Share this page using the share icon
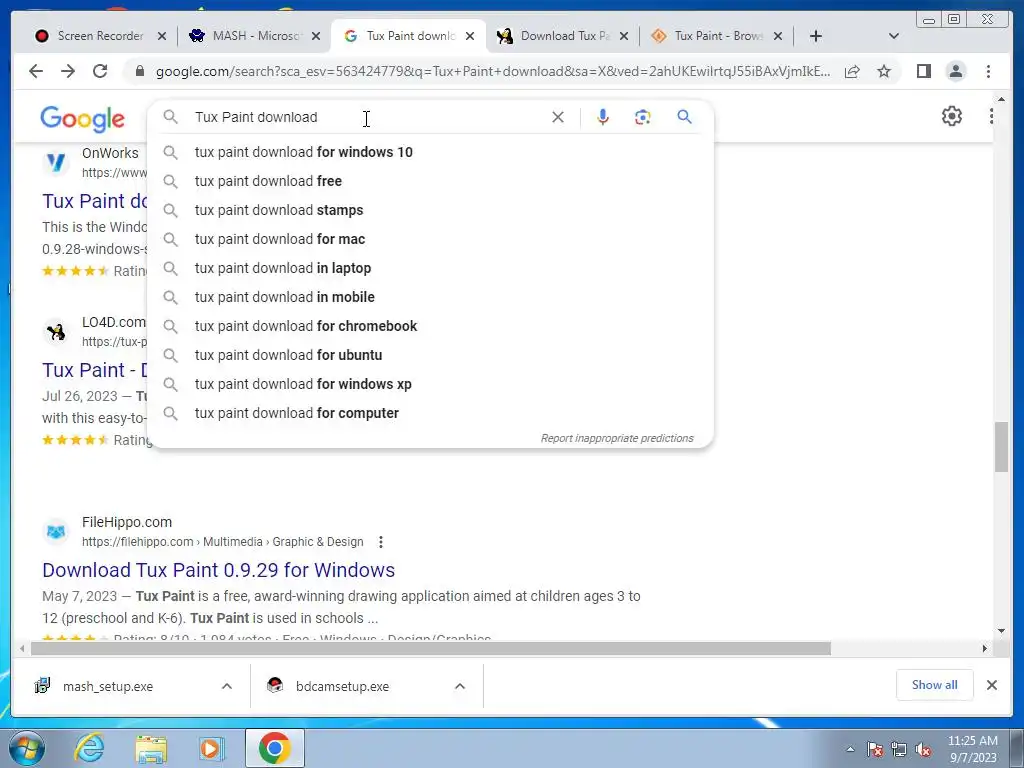This screenshot has height=768, width=1024. 852,71
